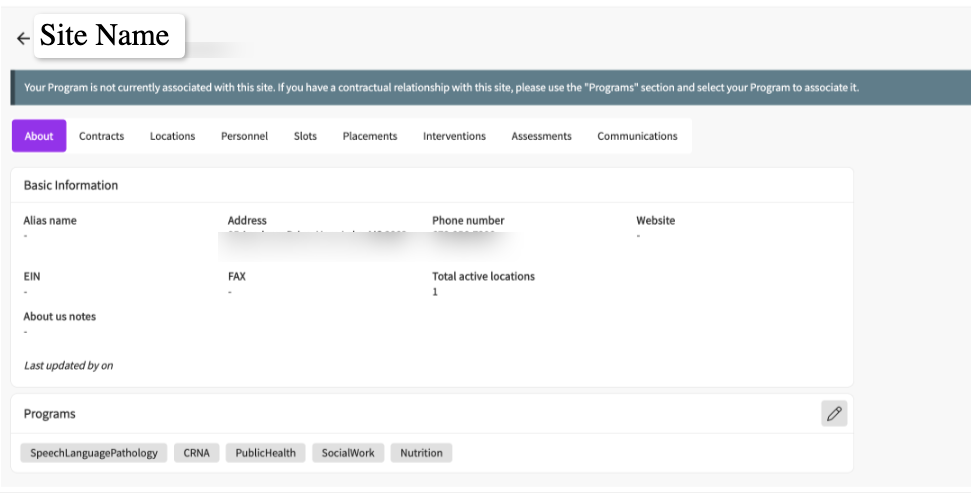Click the Site Name page title
Image resolution: width=971 pixels, height=493 pixels.
tap(105, 36)
